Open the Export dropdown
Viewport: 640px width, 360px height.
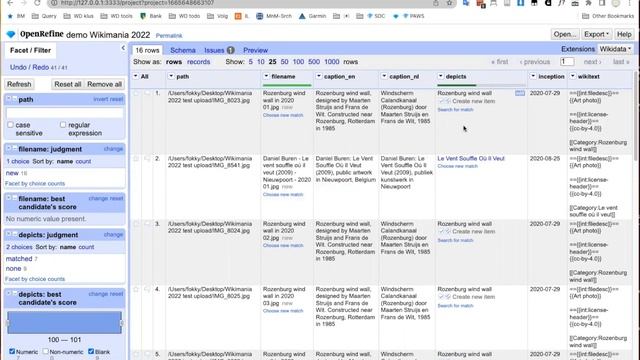coord(596,34)
